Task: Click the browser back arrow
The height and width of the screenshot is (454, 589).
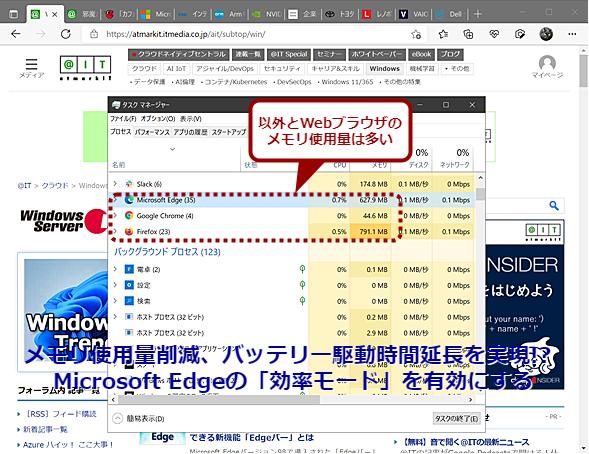Action: coord(16,34)
